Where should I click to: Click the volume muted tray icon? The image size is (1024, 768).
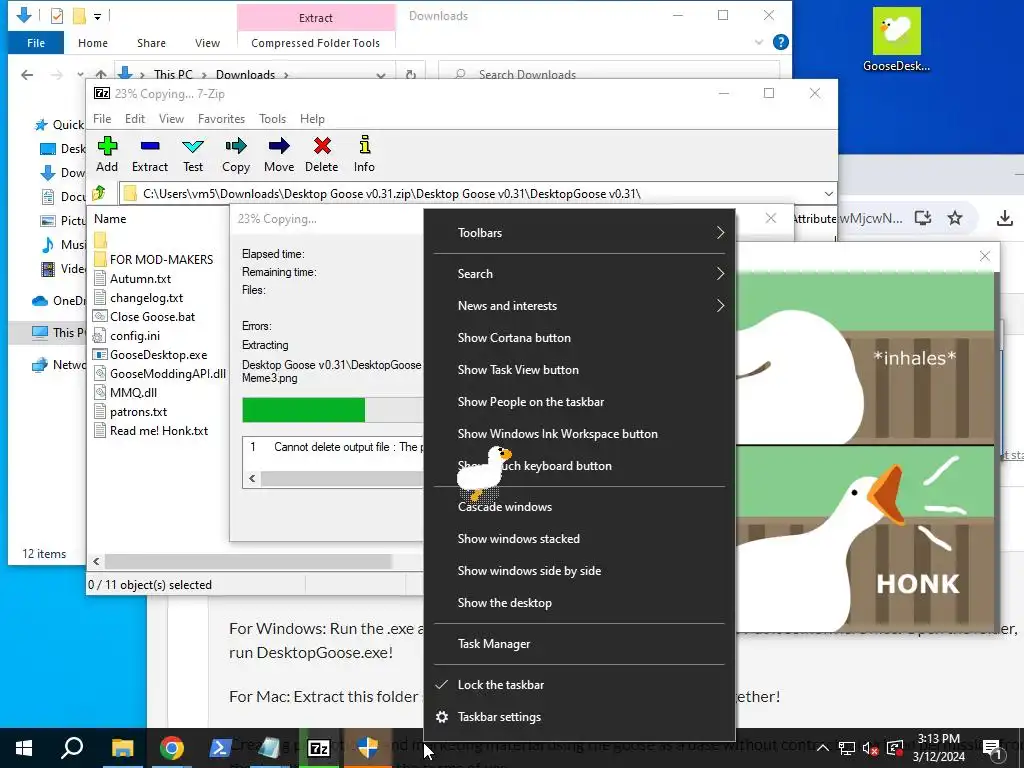871,748
